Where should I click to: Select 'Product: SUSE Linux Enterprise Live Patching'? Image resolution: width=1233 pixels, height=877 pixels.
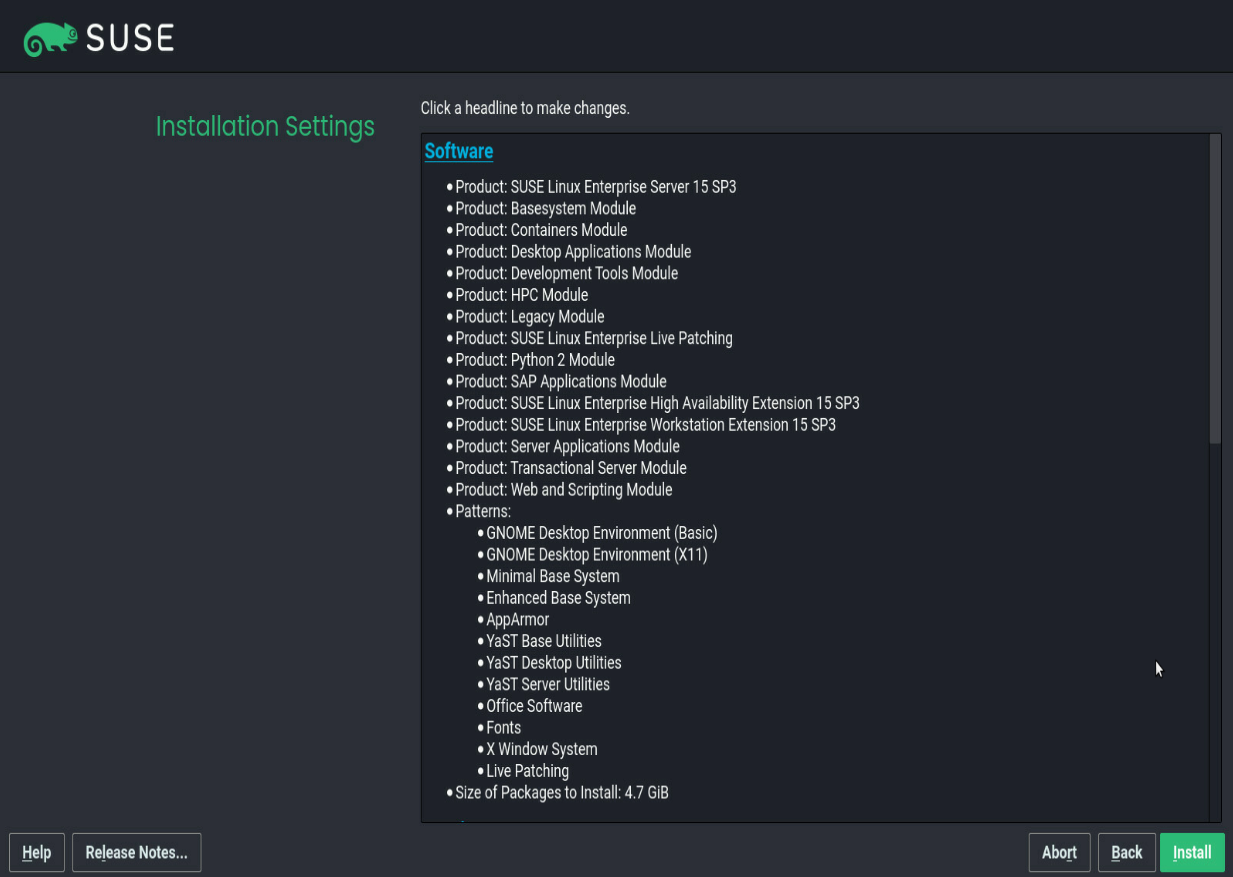coord(594,338)
